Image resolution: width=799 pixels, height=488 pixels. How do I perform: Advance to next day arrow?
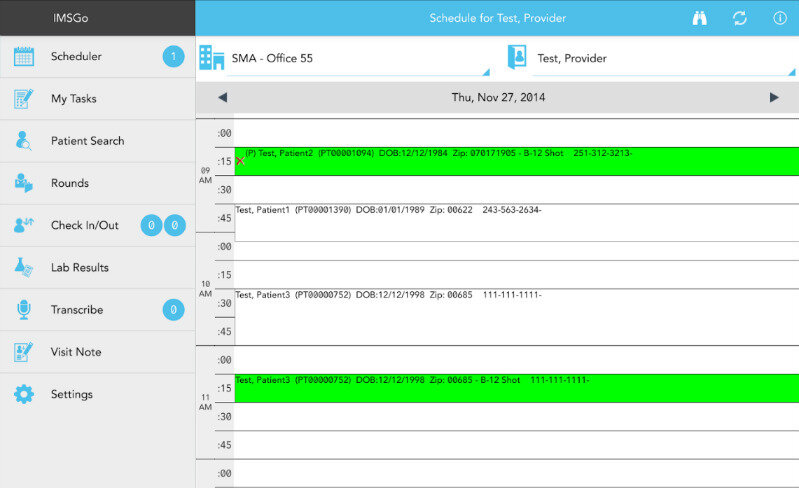(x=774, y=97)
